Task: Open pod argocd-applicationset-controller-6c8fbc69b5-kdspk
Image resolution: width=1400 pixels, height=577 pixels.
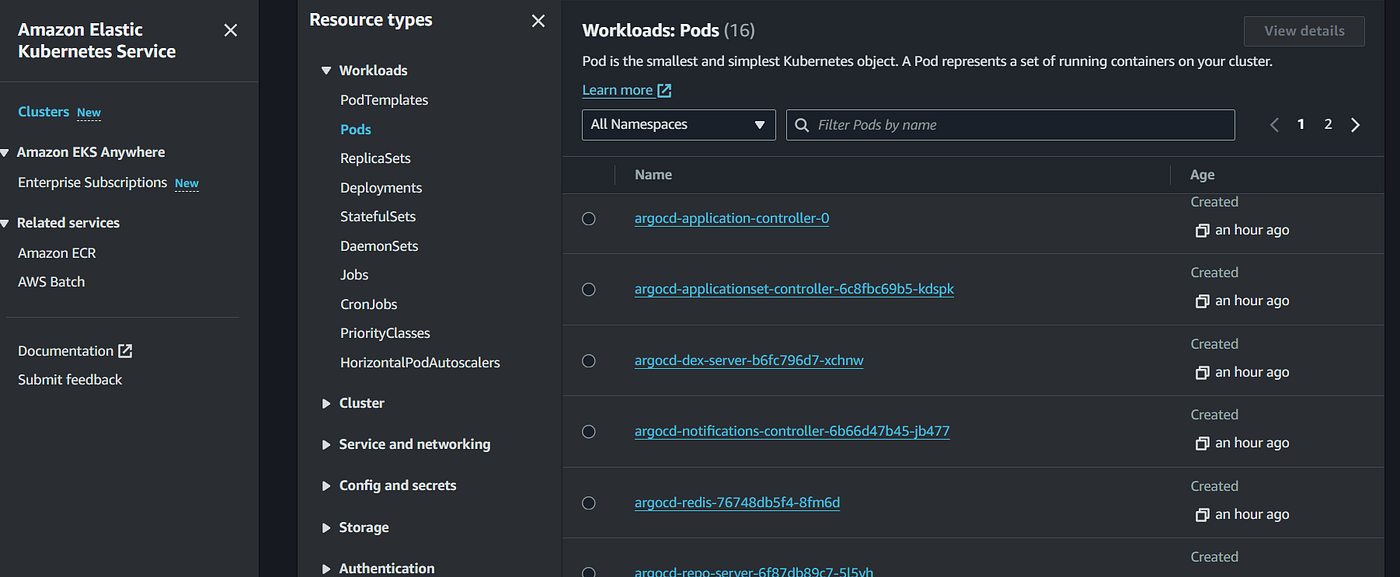Action: pos(794,289)
